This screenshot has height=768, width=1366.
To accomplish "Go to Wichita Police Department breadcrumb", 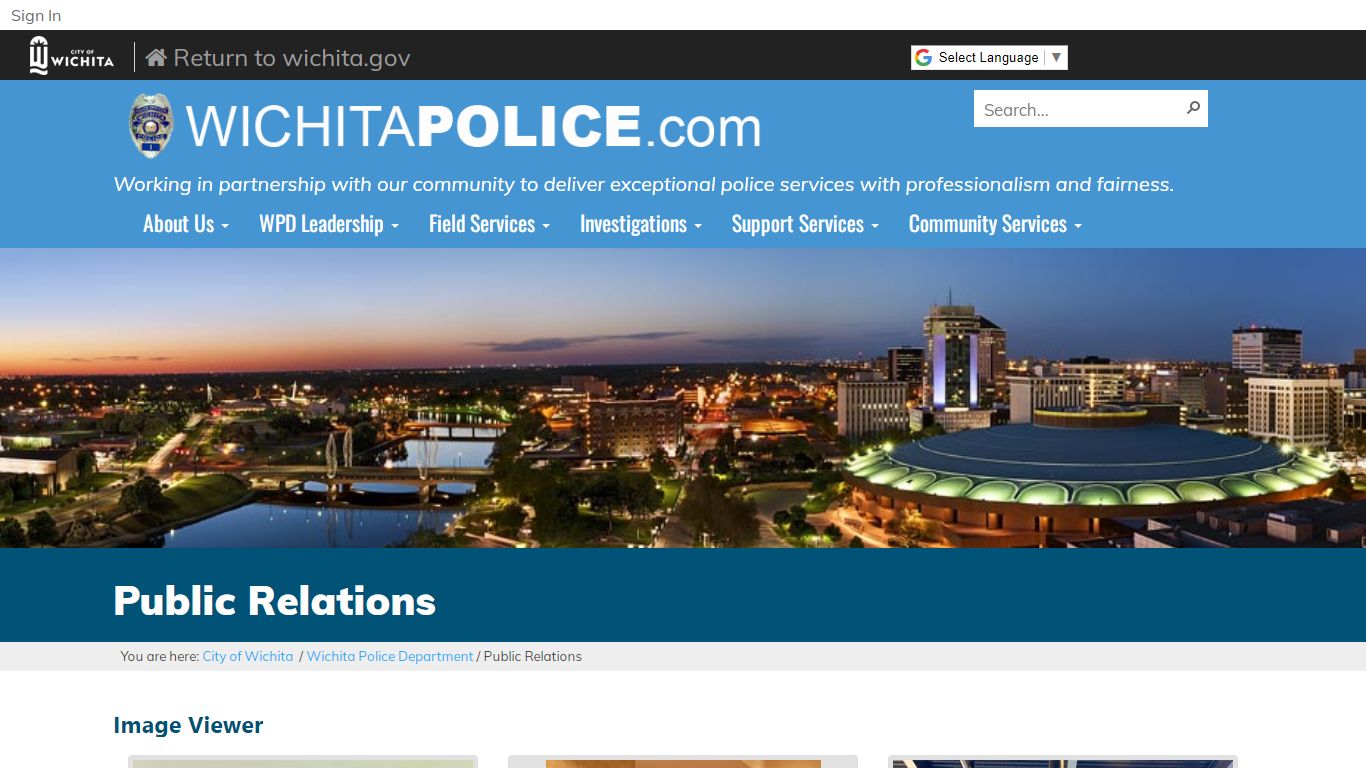I will tap(390, 657).
